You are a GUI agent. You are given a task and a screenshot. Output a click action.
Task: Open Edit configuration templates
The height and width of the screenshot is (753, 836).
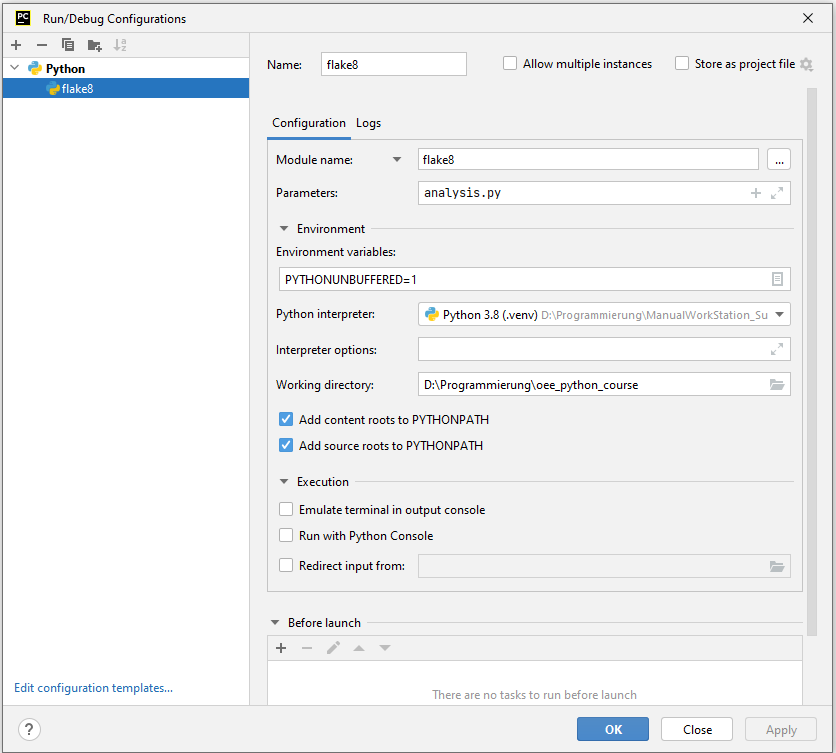pos(93,687)
